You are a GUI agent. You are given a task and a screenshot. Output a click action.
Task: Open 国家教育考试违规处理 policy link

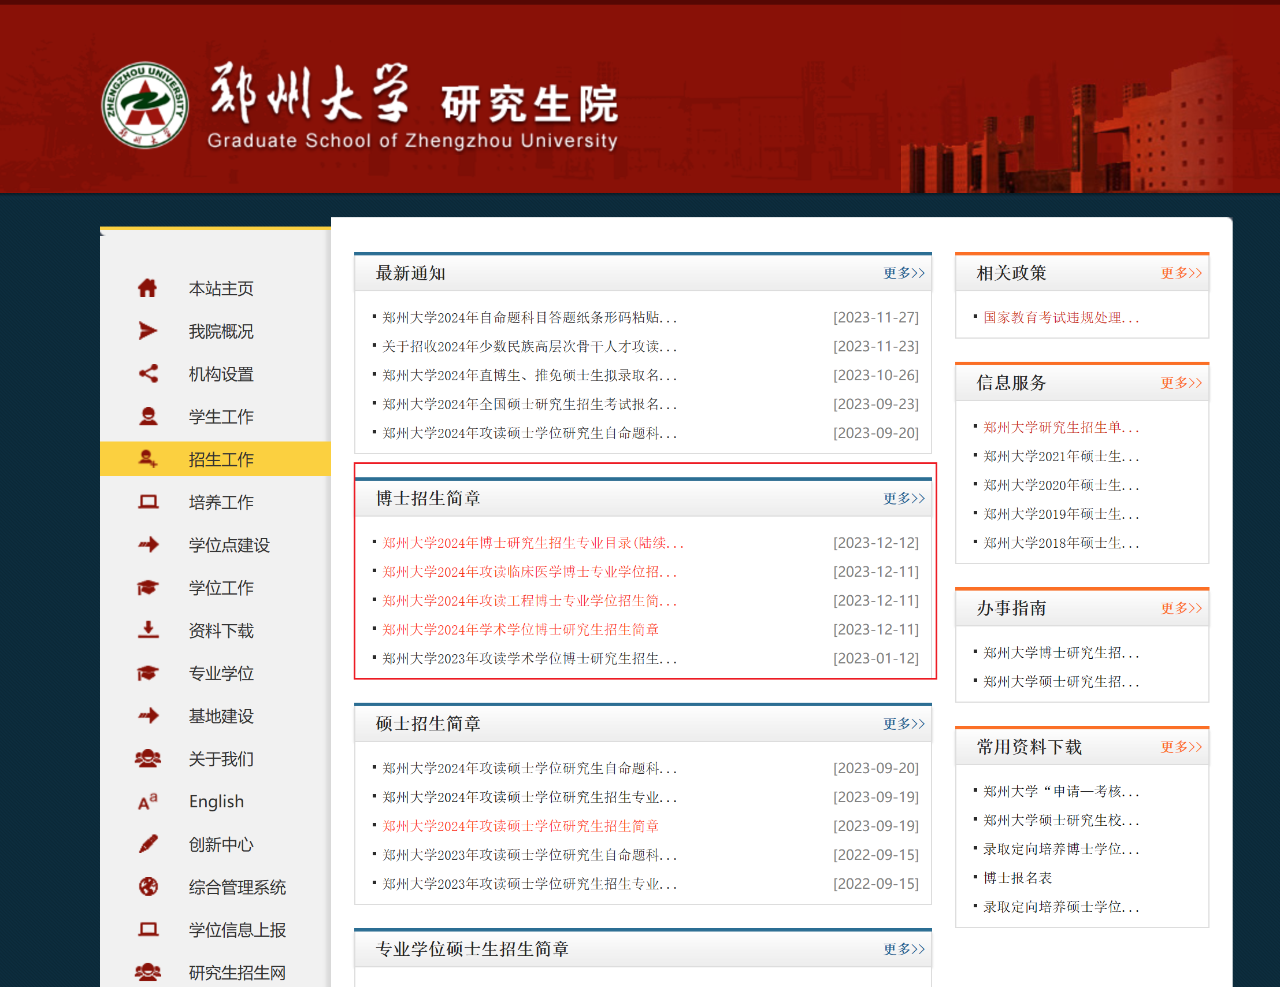pos(1061,317)
